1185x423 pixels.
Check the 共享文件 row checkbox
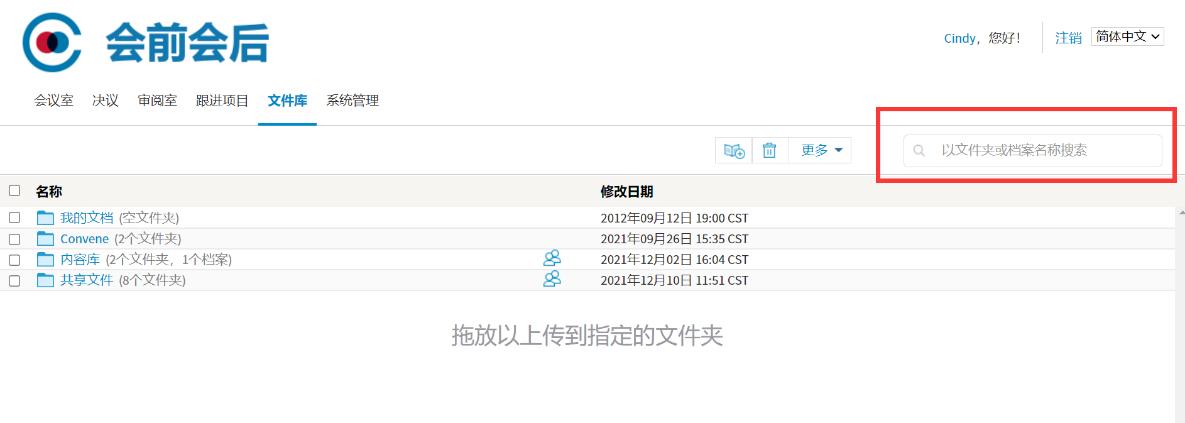point(14,280)
